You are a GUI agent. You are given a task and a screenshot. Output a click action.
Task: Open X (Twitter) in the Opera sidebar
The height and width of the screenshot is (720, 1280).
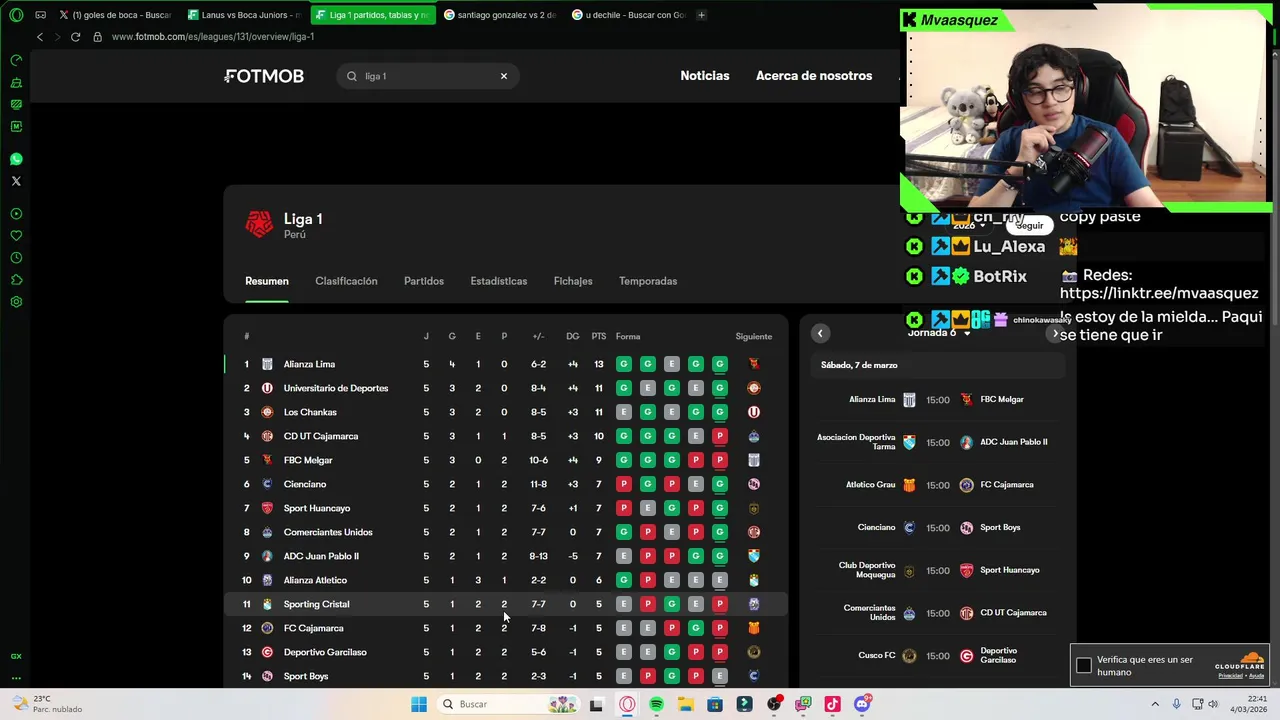16,181
